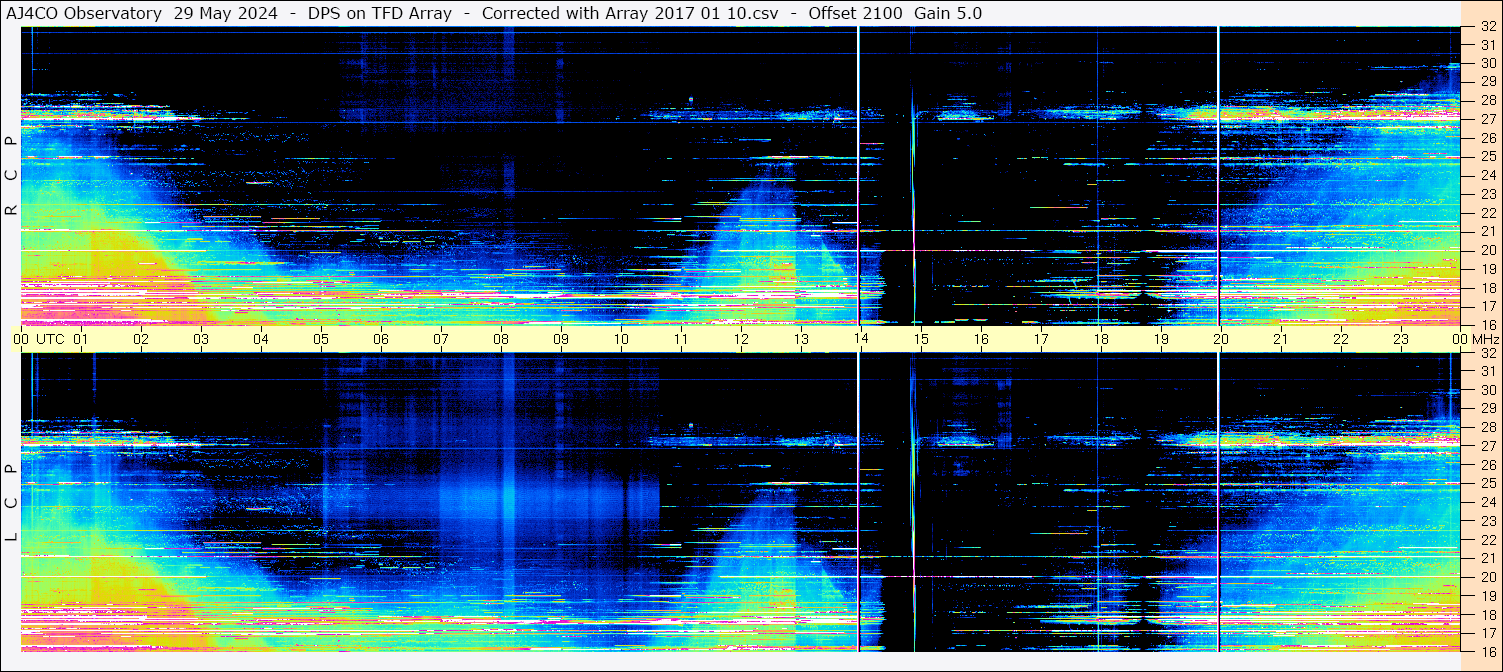Image resolution: width=1503 pixels, height=672 pixels.
Task: Click the vertical 'R C P' panel label
Action: coord(11,175)
